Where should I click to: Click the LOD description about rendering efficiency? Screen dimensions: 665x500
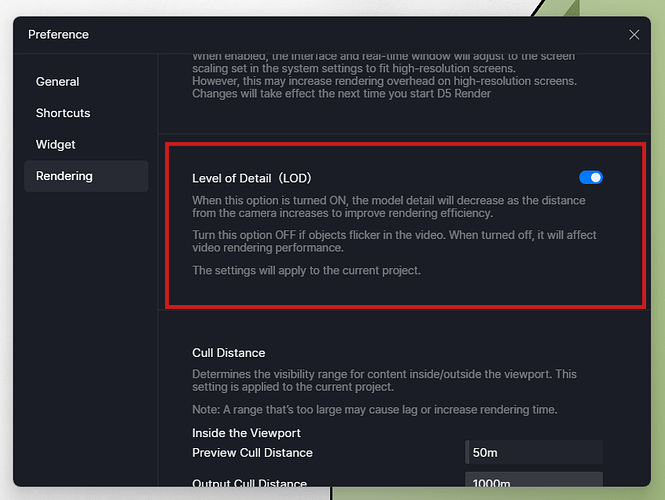(x=388, y=207)
